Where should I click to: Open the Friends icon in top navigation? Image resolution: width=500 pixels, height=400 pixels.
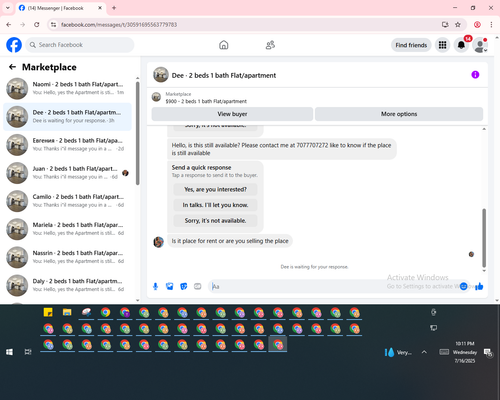coord(270,45)
